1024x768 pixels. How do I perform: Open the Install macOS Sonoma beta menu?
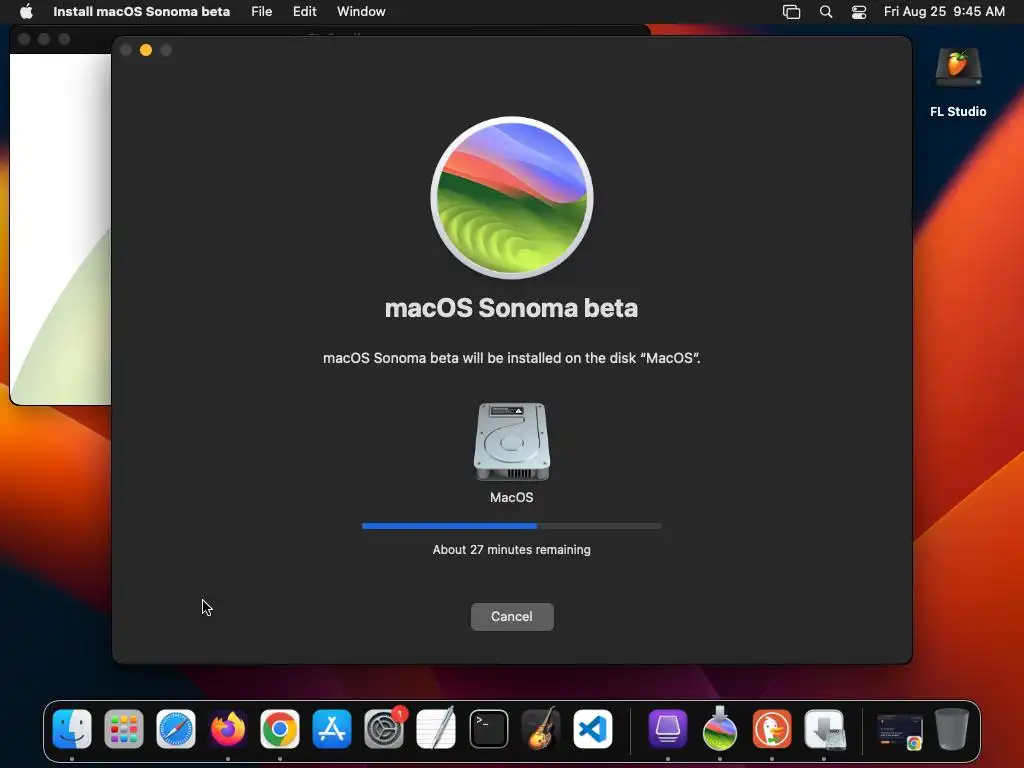point(141,12)
